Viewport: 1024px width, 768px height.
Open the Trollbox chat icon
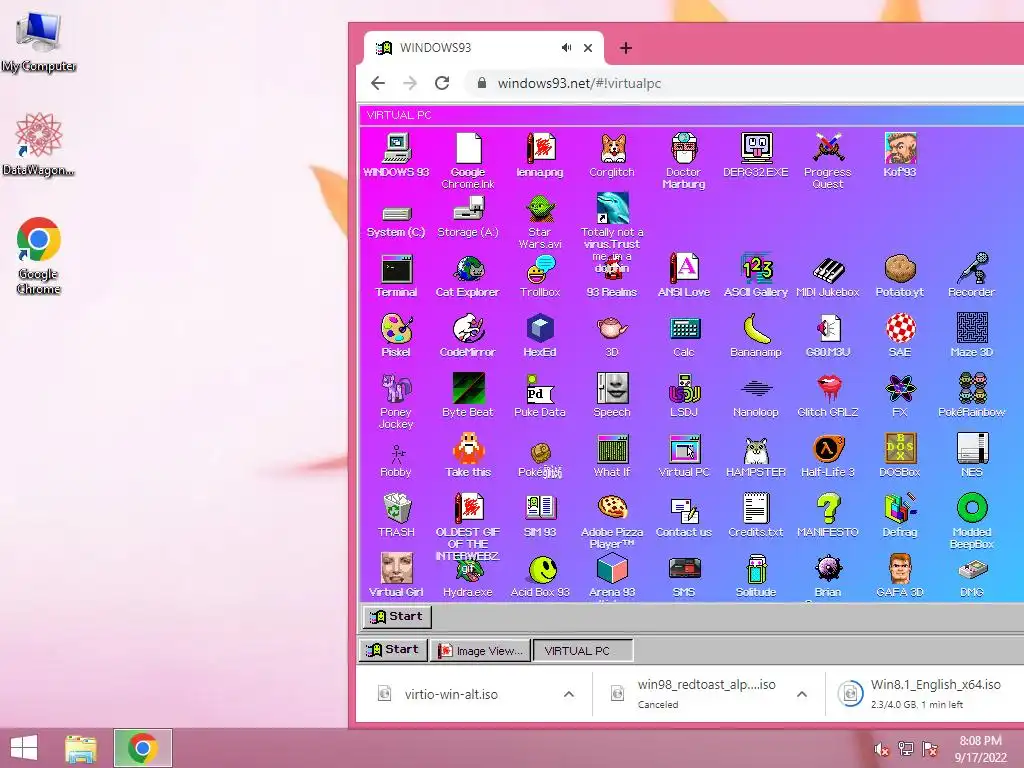pyautogui.click(x=540, y=275)
